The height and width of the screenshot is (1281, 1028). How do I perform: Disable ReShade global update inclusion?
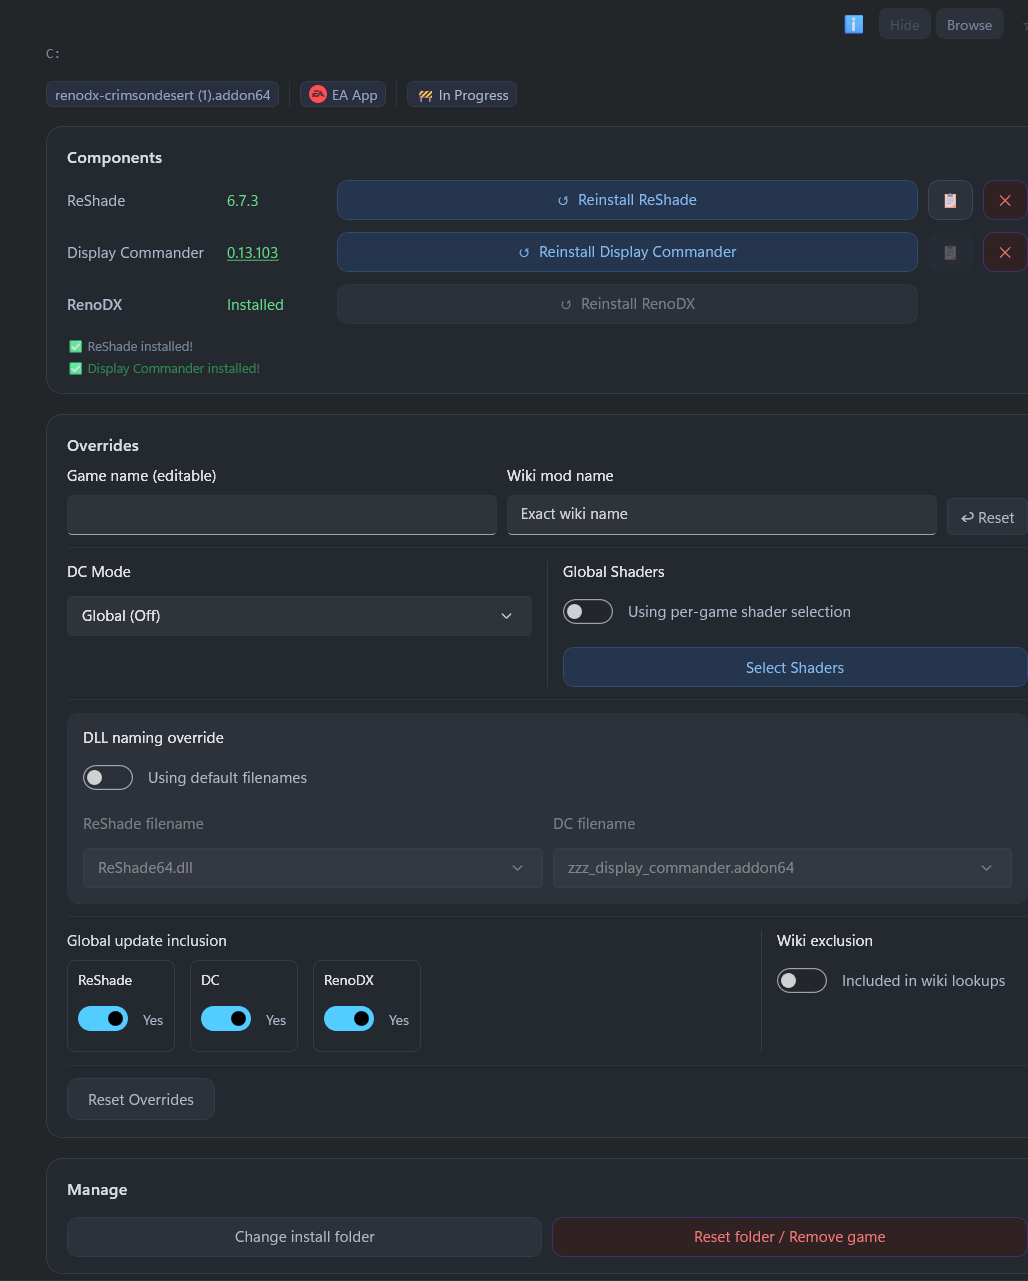[x=103, y=1019]
